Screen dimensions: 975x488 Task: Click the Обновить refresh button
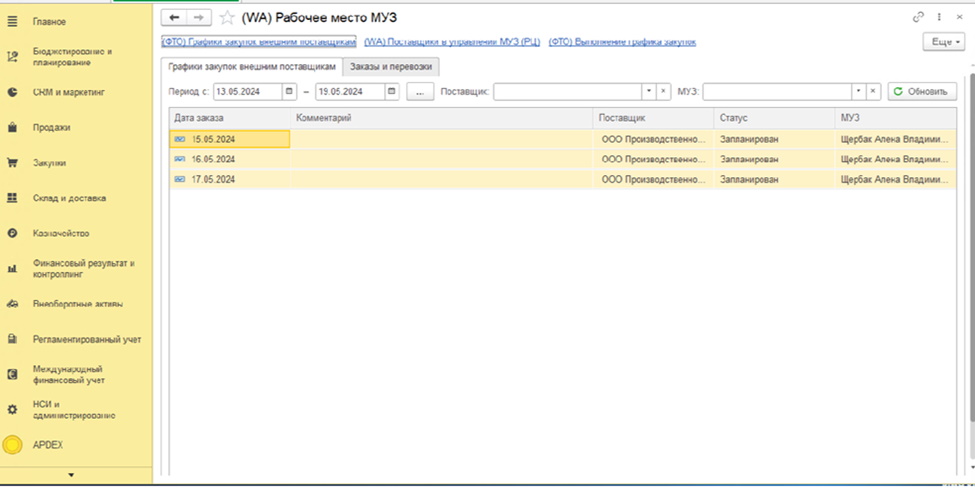921,91
